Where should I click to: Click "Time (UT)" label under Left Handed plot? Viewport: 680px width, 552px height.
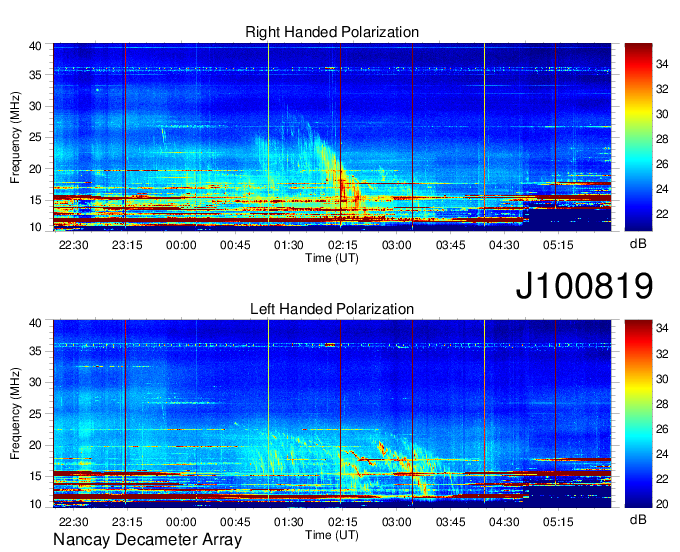click(332, 535)
